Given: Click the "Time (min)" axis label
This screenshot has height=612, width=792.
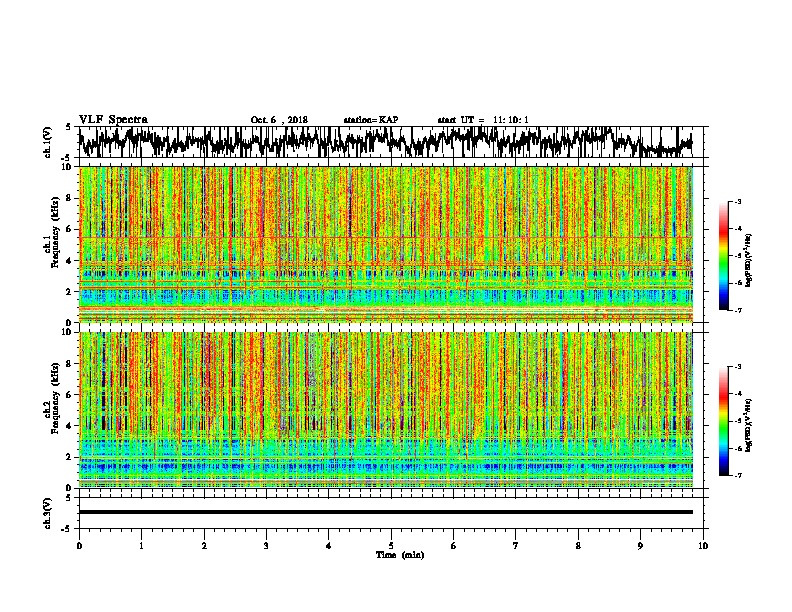Looking at the screenshot, I should pos(400,555).
